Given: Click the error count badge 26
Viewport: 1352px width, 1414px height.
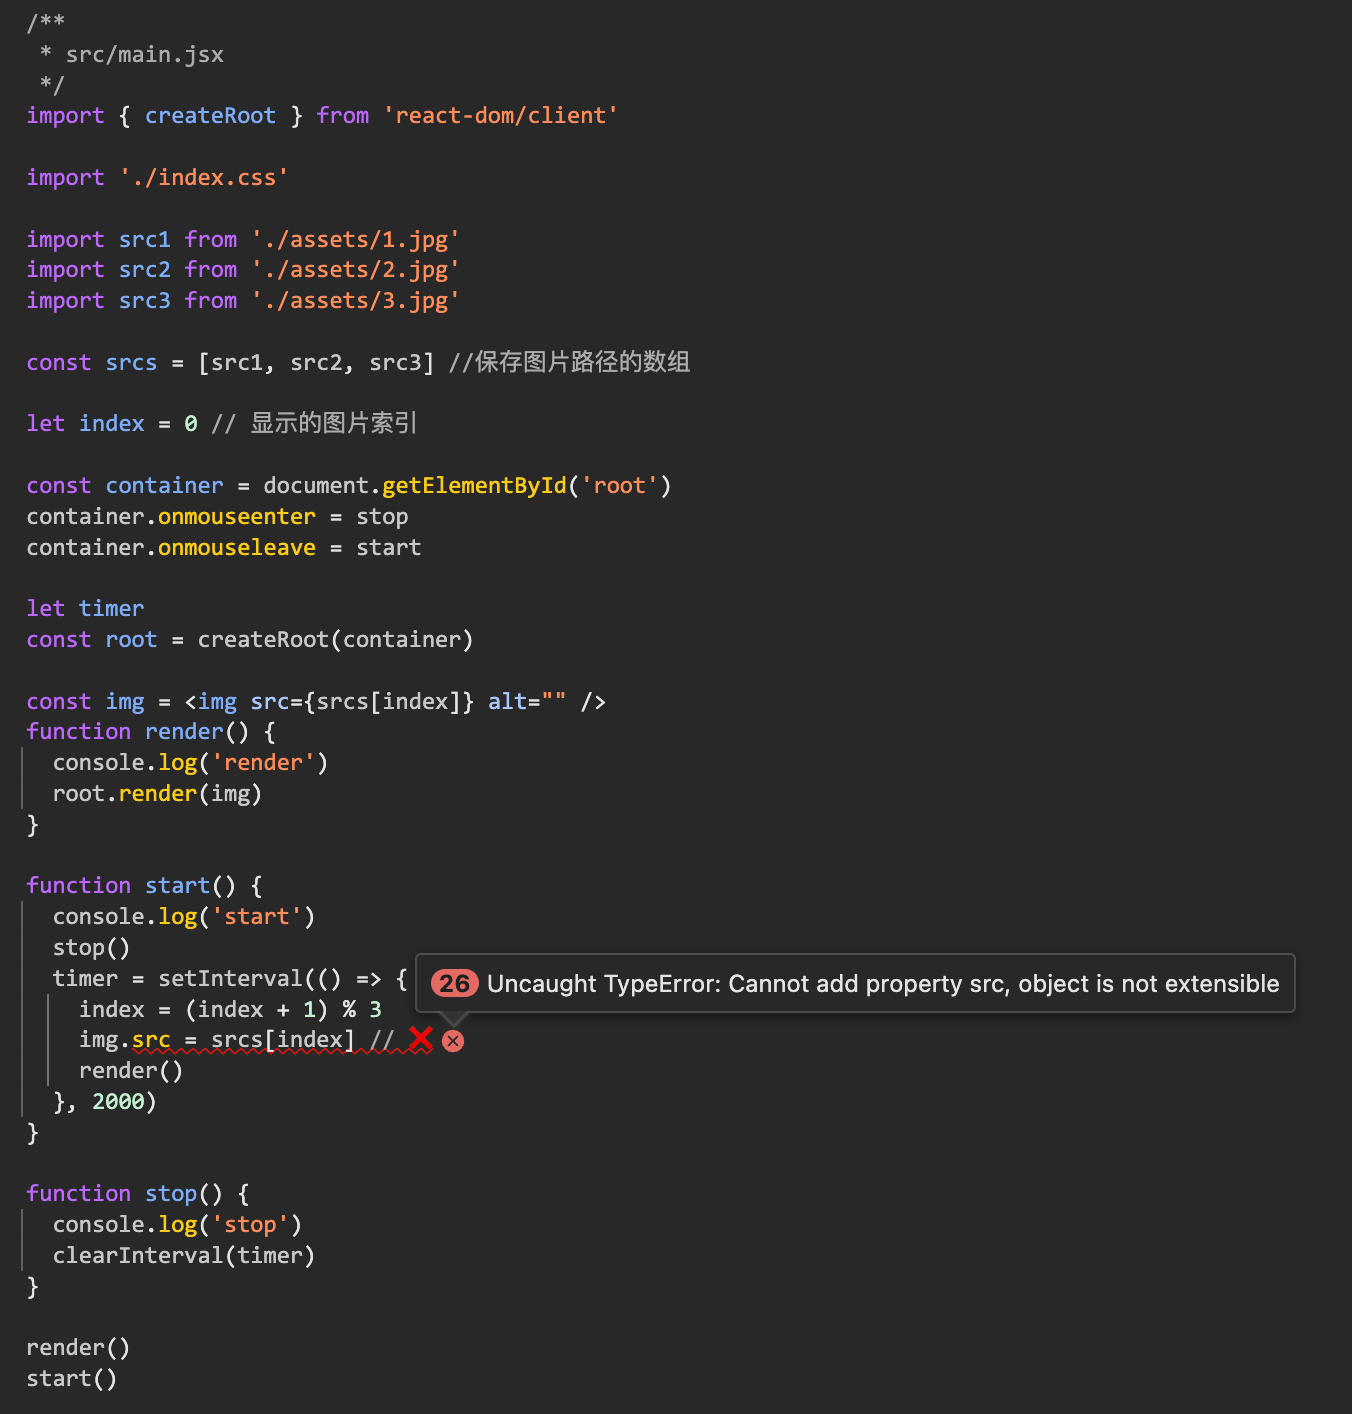Looking at the screenshot, I should tap(455, 984).
